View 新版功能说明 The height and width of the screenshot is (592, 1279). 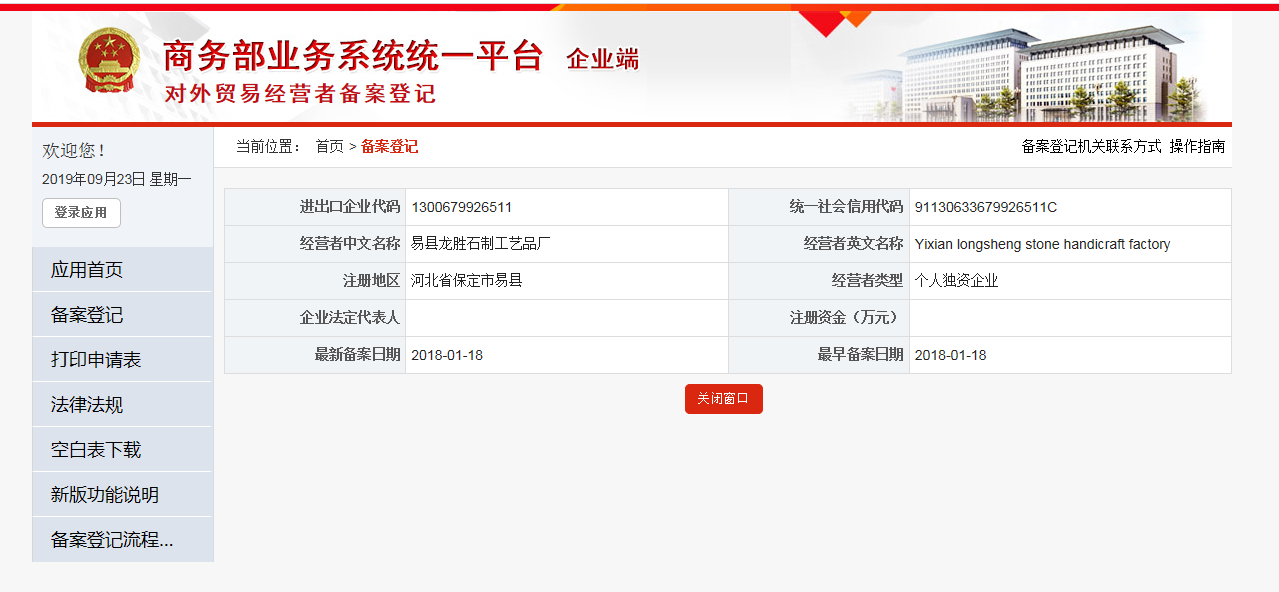tap(123, 495)
